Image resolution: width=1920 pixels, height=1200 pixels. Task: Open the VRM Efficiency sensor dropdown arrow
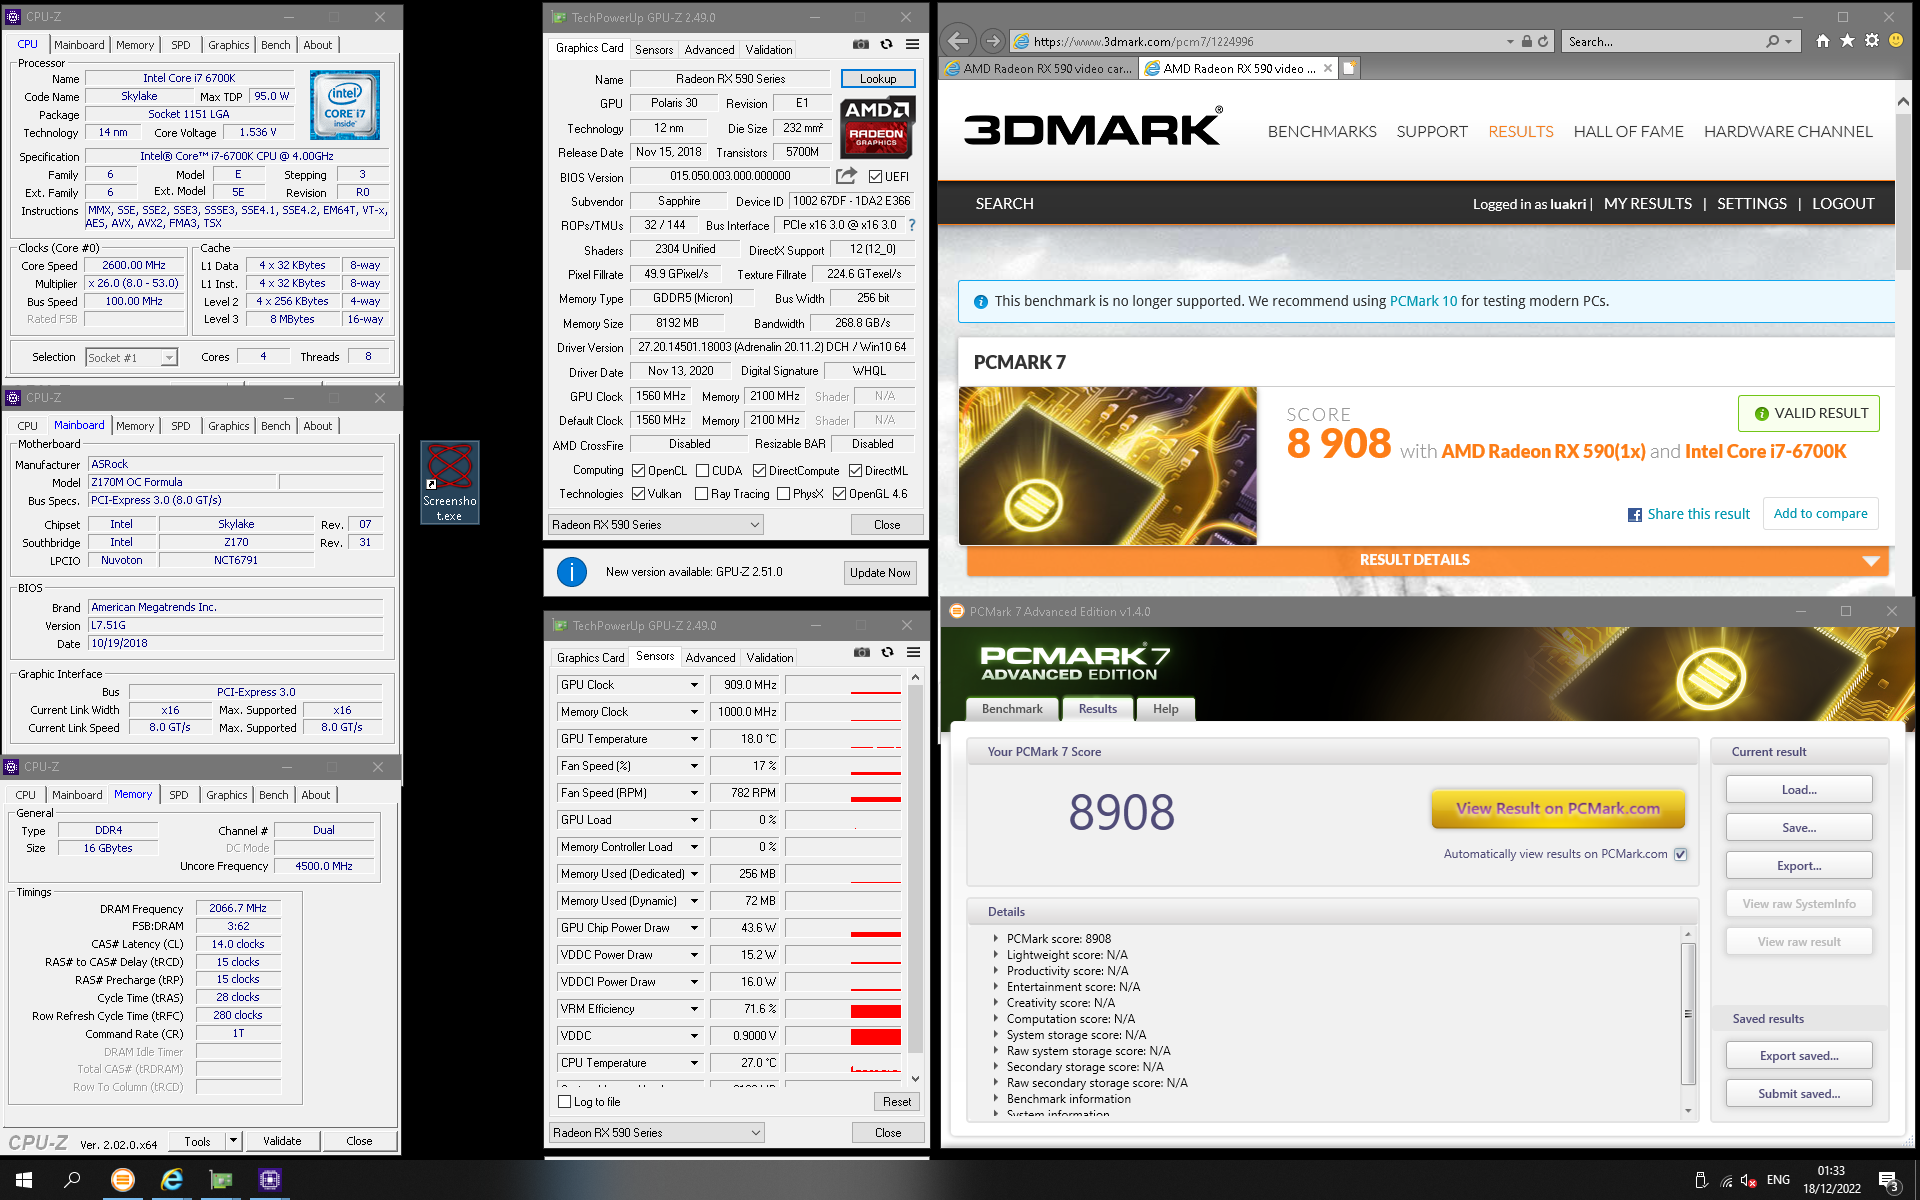pos(694,1009)
